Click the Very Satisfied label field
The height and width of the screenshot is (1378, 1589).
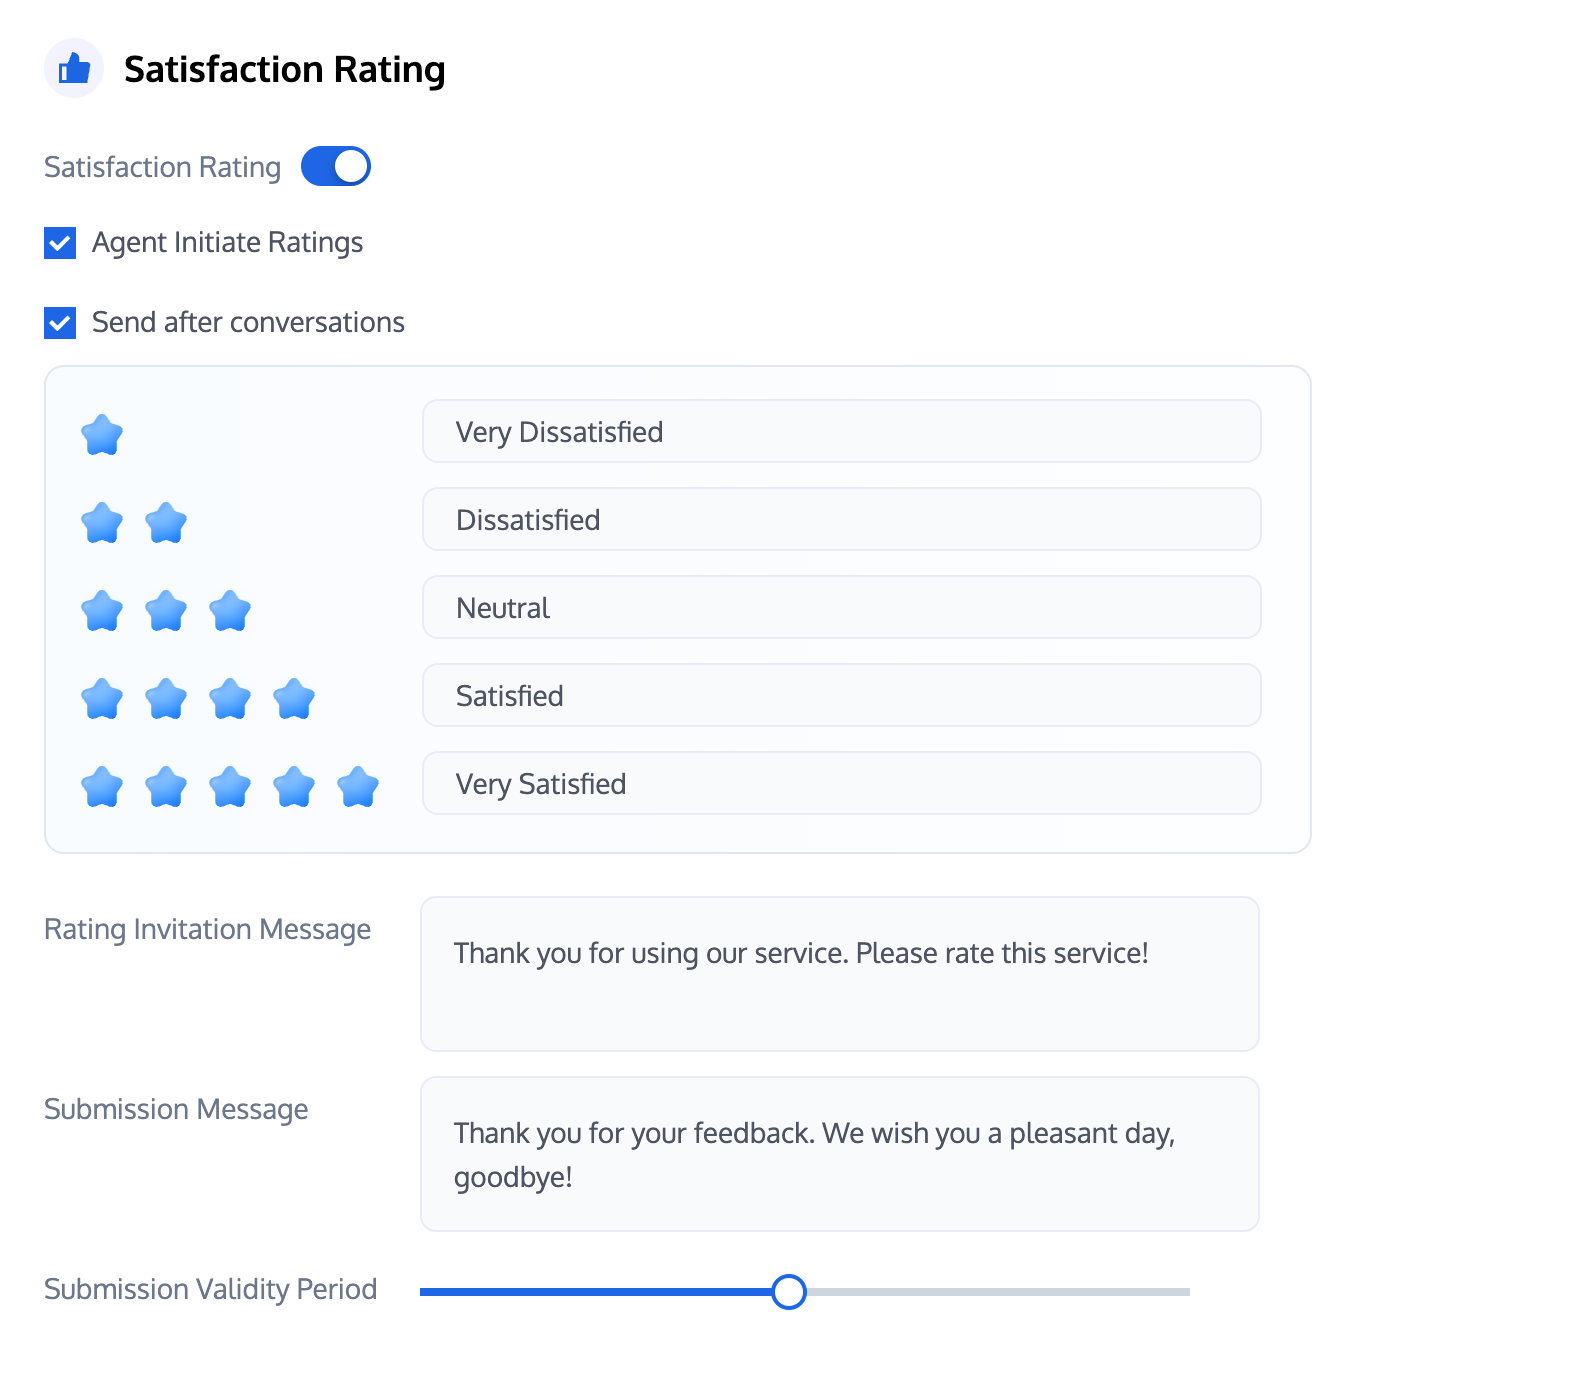841,784
